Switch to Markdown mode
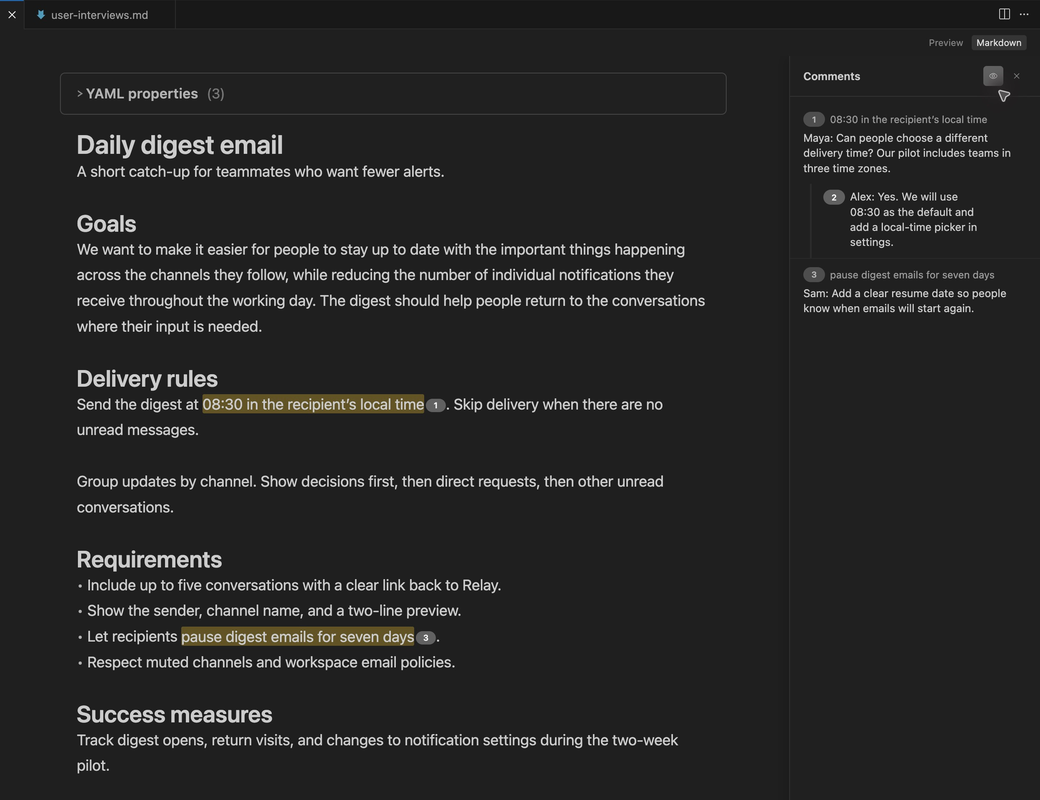Viewport: 1040px width, 800px height. 998,42
